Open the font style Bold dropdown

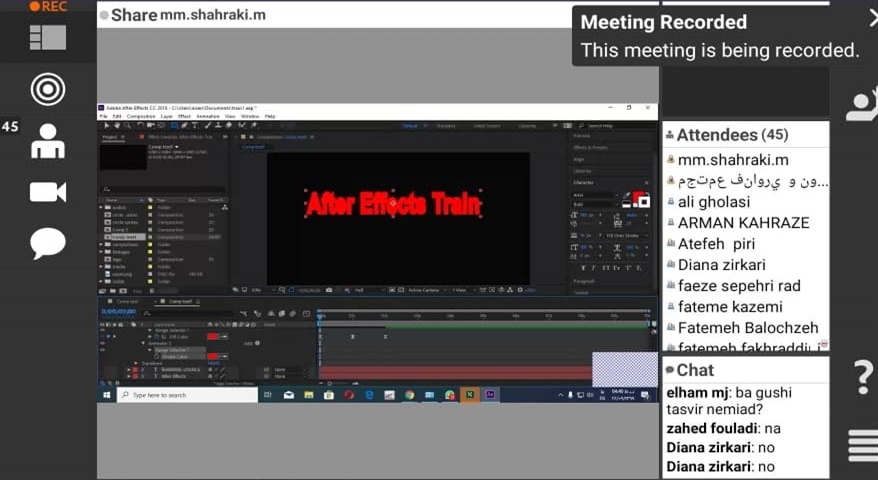595,204
